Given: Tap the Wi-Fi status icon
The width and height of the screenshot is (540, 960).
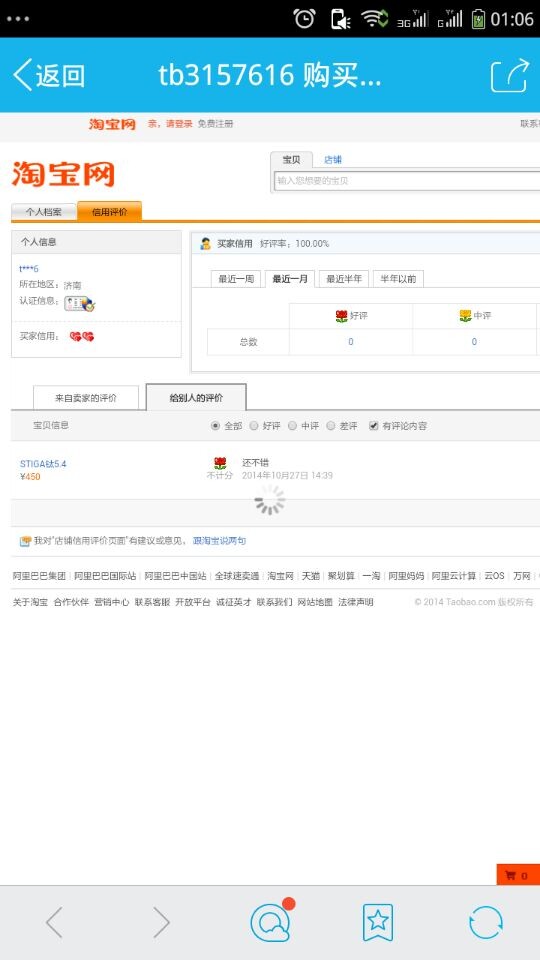Looking at the screenshot, I should click(x=374, y=18).
